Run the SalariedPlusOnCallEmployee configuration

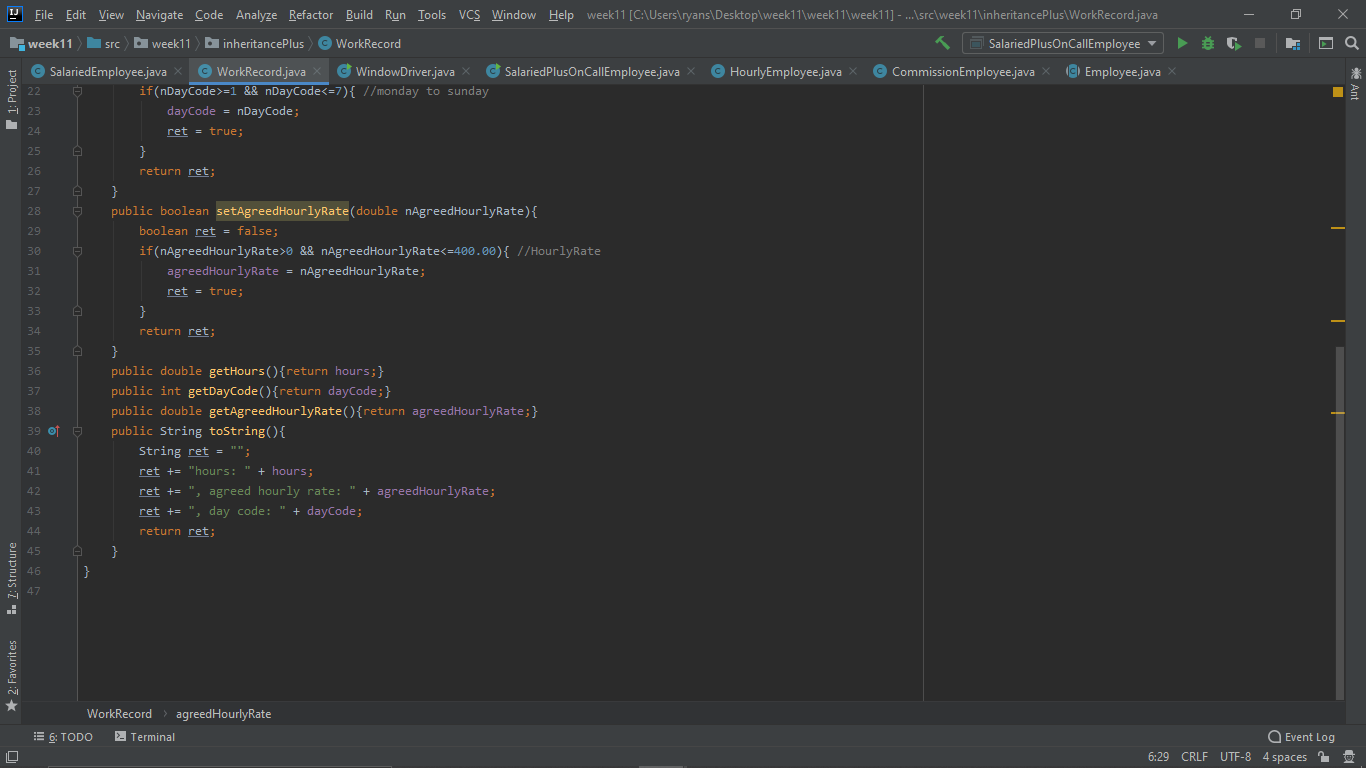pyautogui.click(x=1182, y=43)
